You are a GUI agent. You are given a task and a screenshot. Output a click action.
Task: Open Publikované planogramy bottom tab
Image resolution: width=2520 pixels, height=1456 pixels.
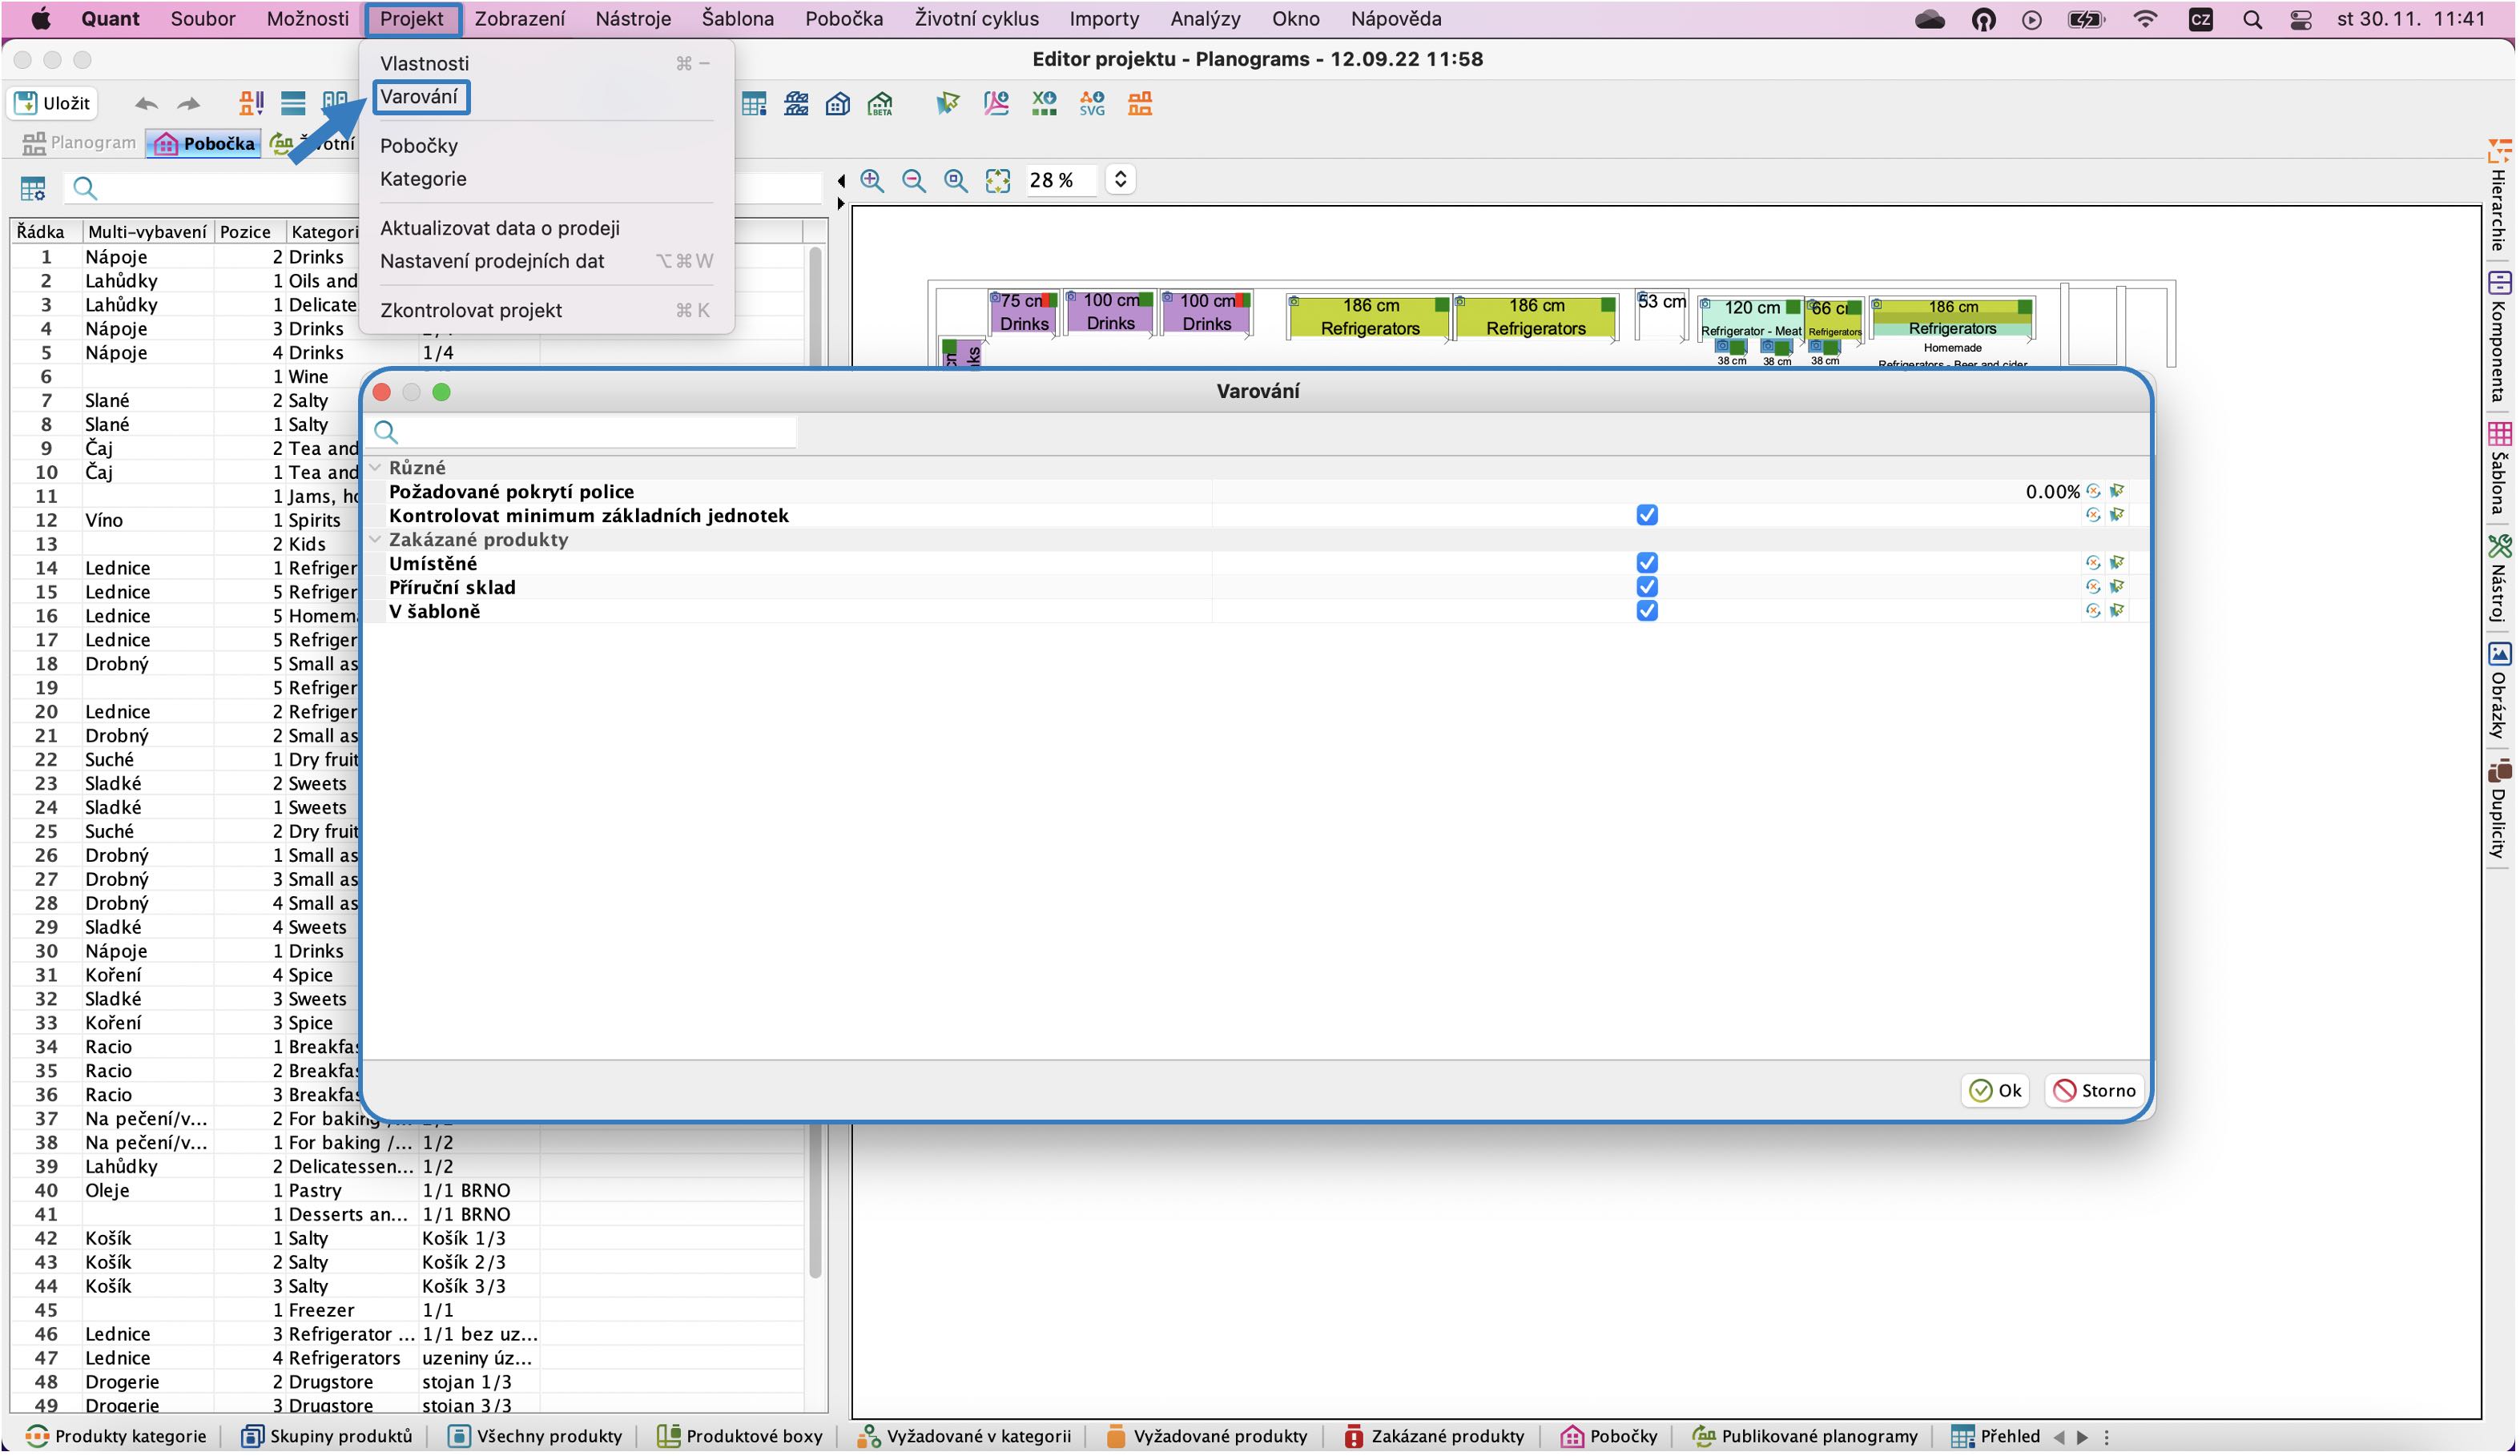point(1805,1437)
